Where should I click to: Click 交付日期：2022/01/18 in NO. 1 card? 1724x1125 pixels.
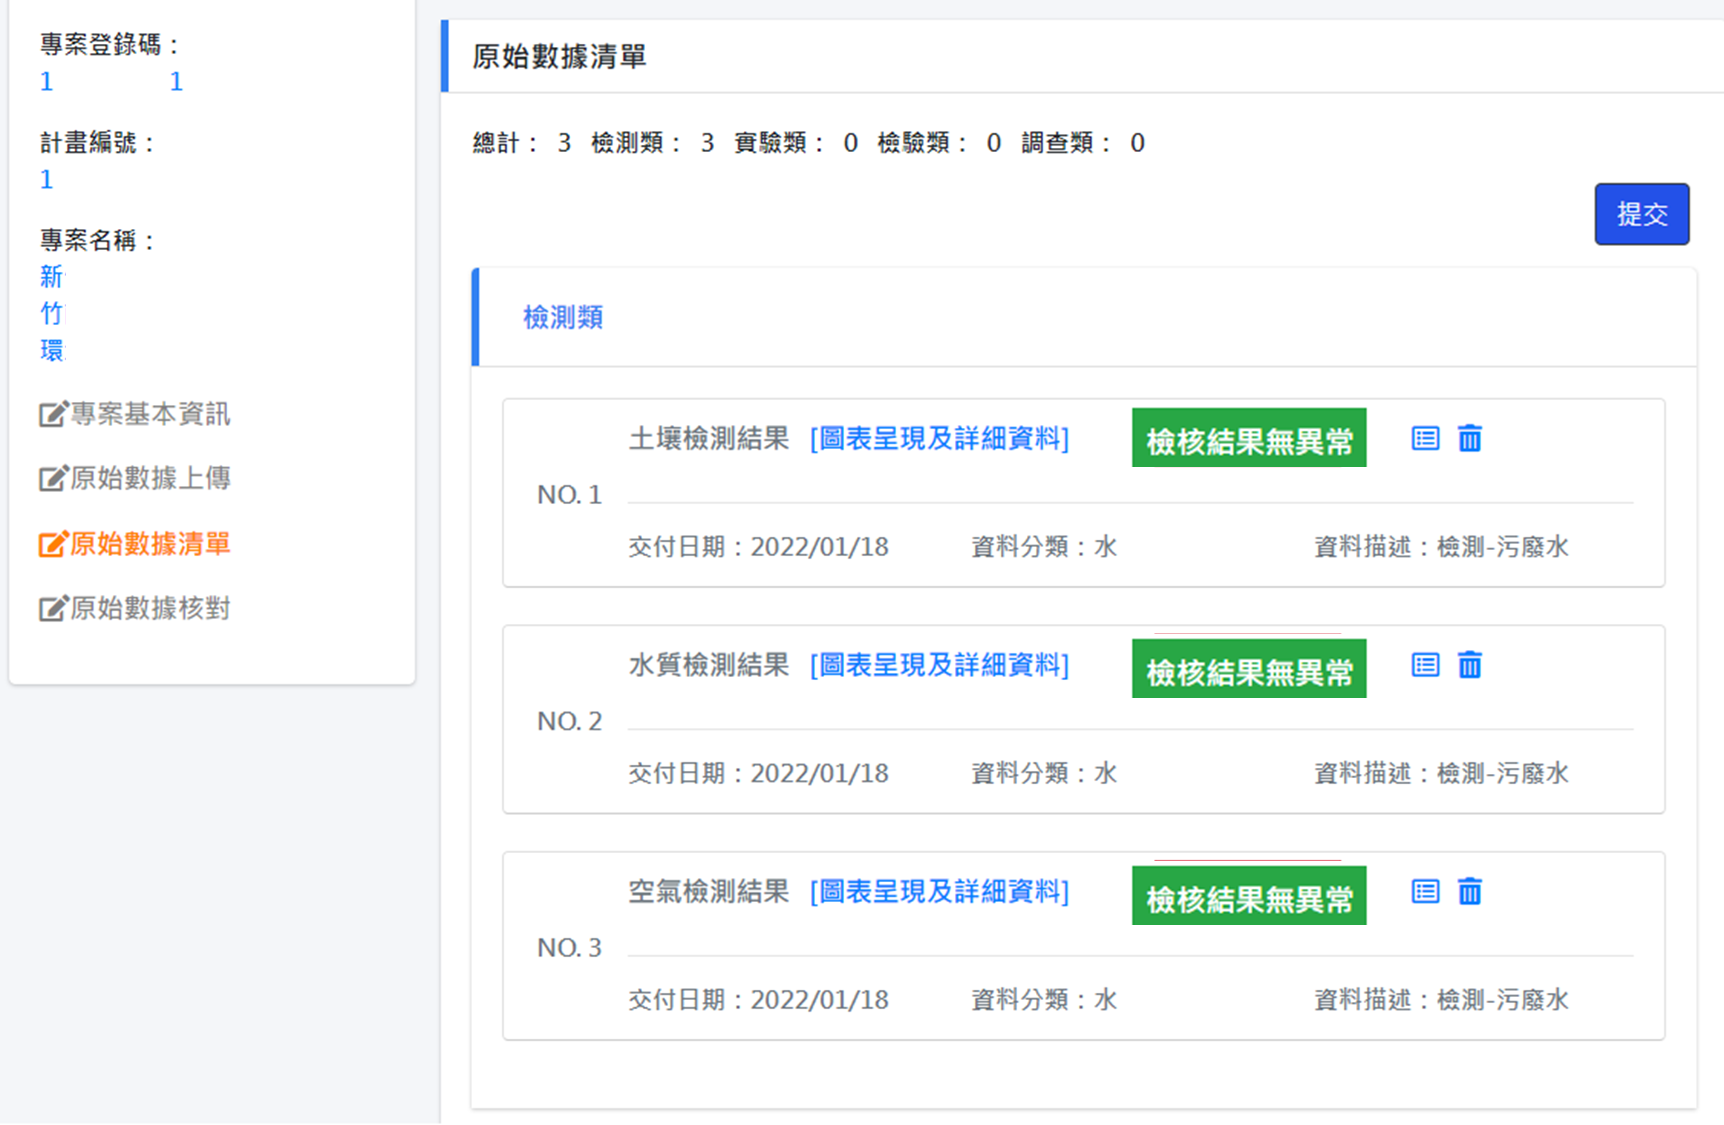point(758,547)
